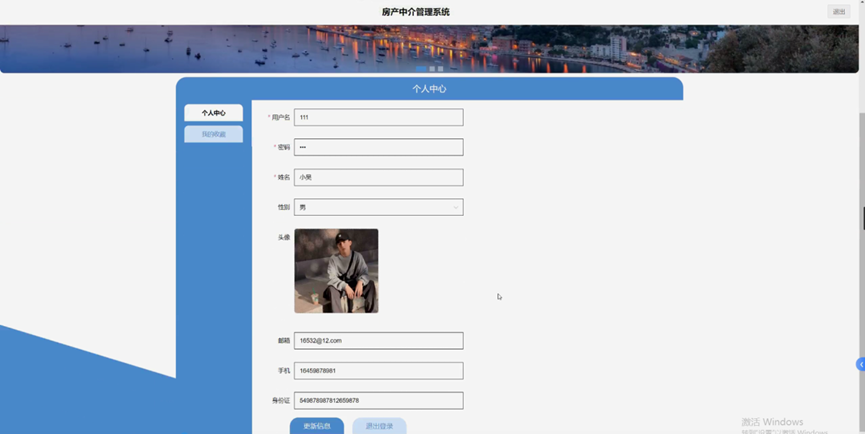865x434 pixels.
Task: Select the second banner carousel indicator
Action: coord(432,69)
